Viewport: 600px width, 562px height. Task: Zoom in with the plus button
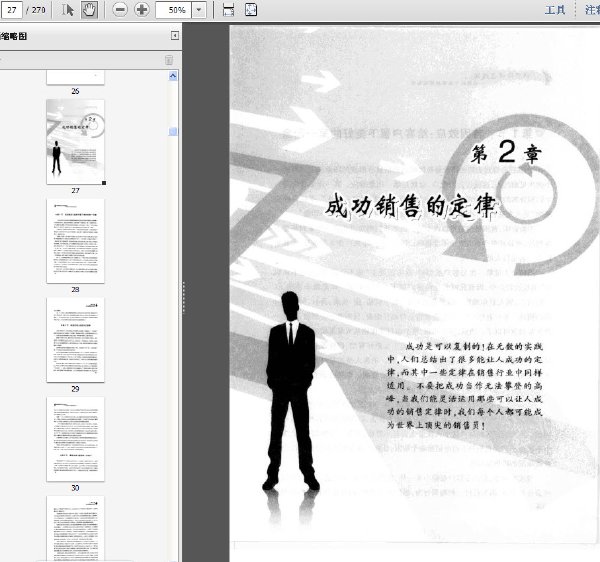tap(142, 10)
